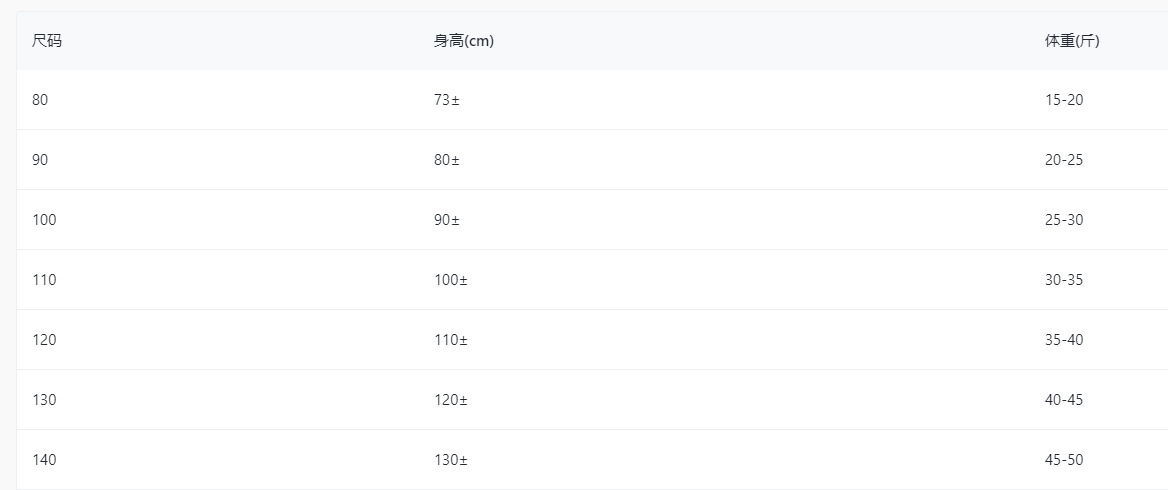Click height value 73±
Viewport: 1168px width, 490px height.
(447, 100)
